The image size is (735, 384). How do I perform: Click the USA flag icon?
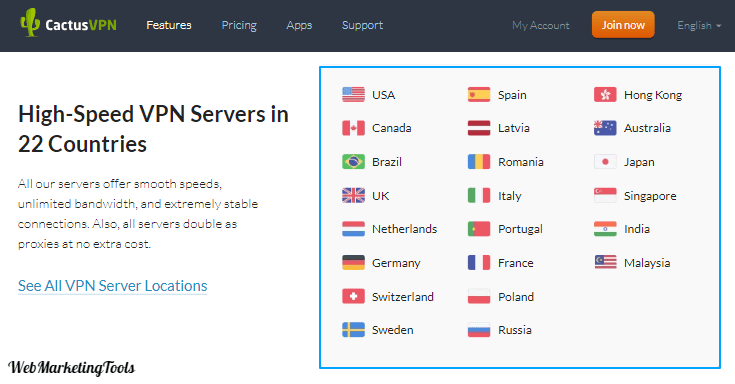tap(353, 95)
